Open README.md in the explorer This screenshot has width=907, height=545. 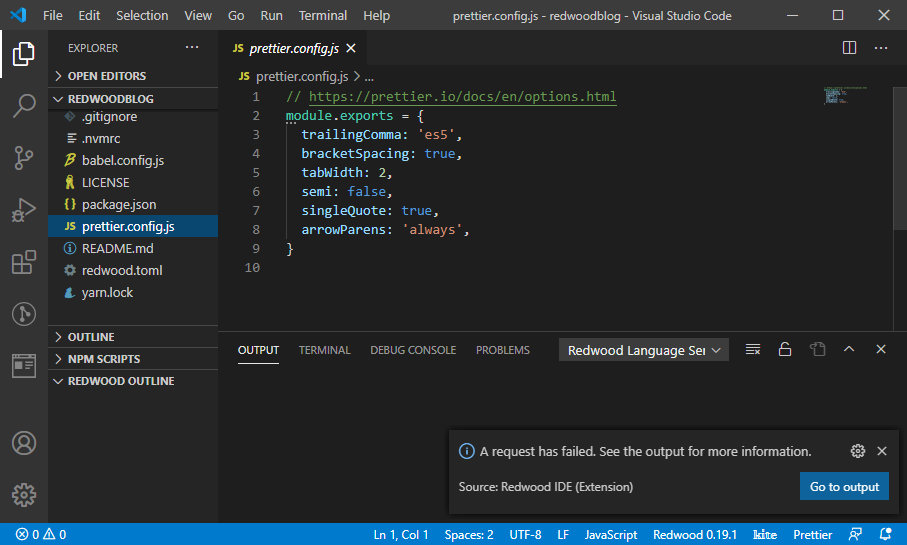pyautogui.click(x=133, y=248)
